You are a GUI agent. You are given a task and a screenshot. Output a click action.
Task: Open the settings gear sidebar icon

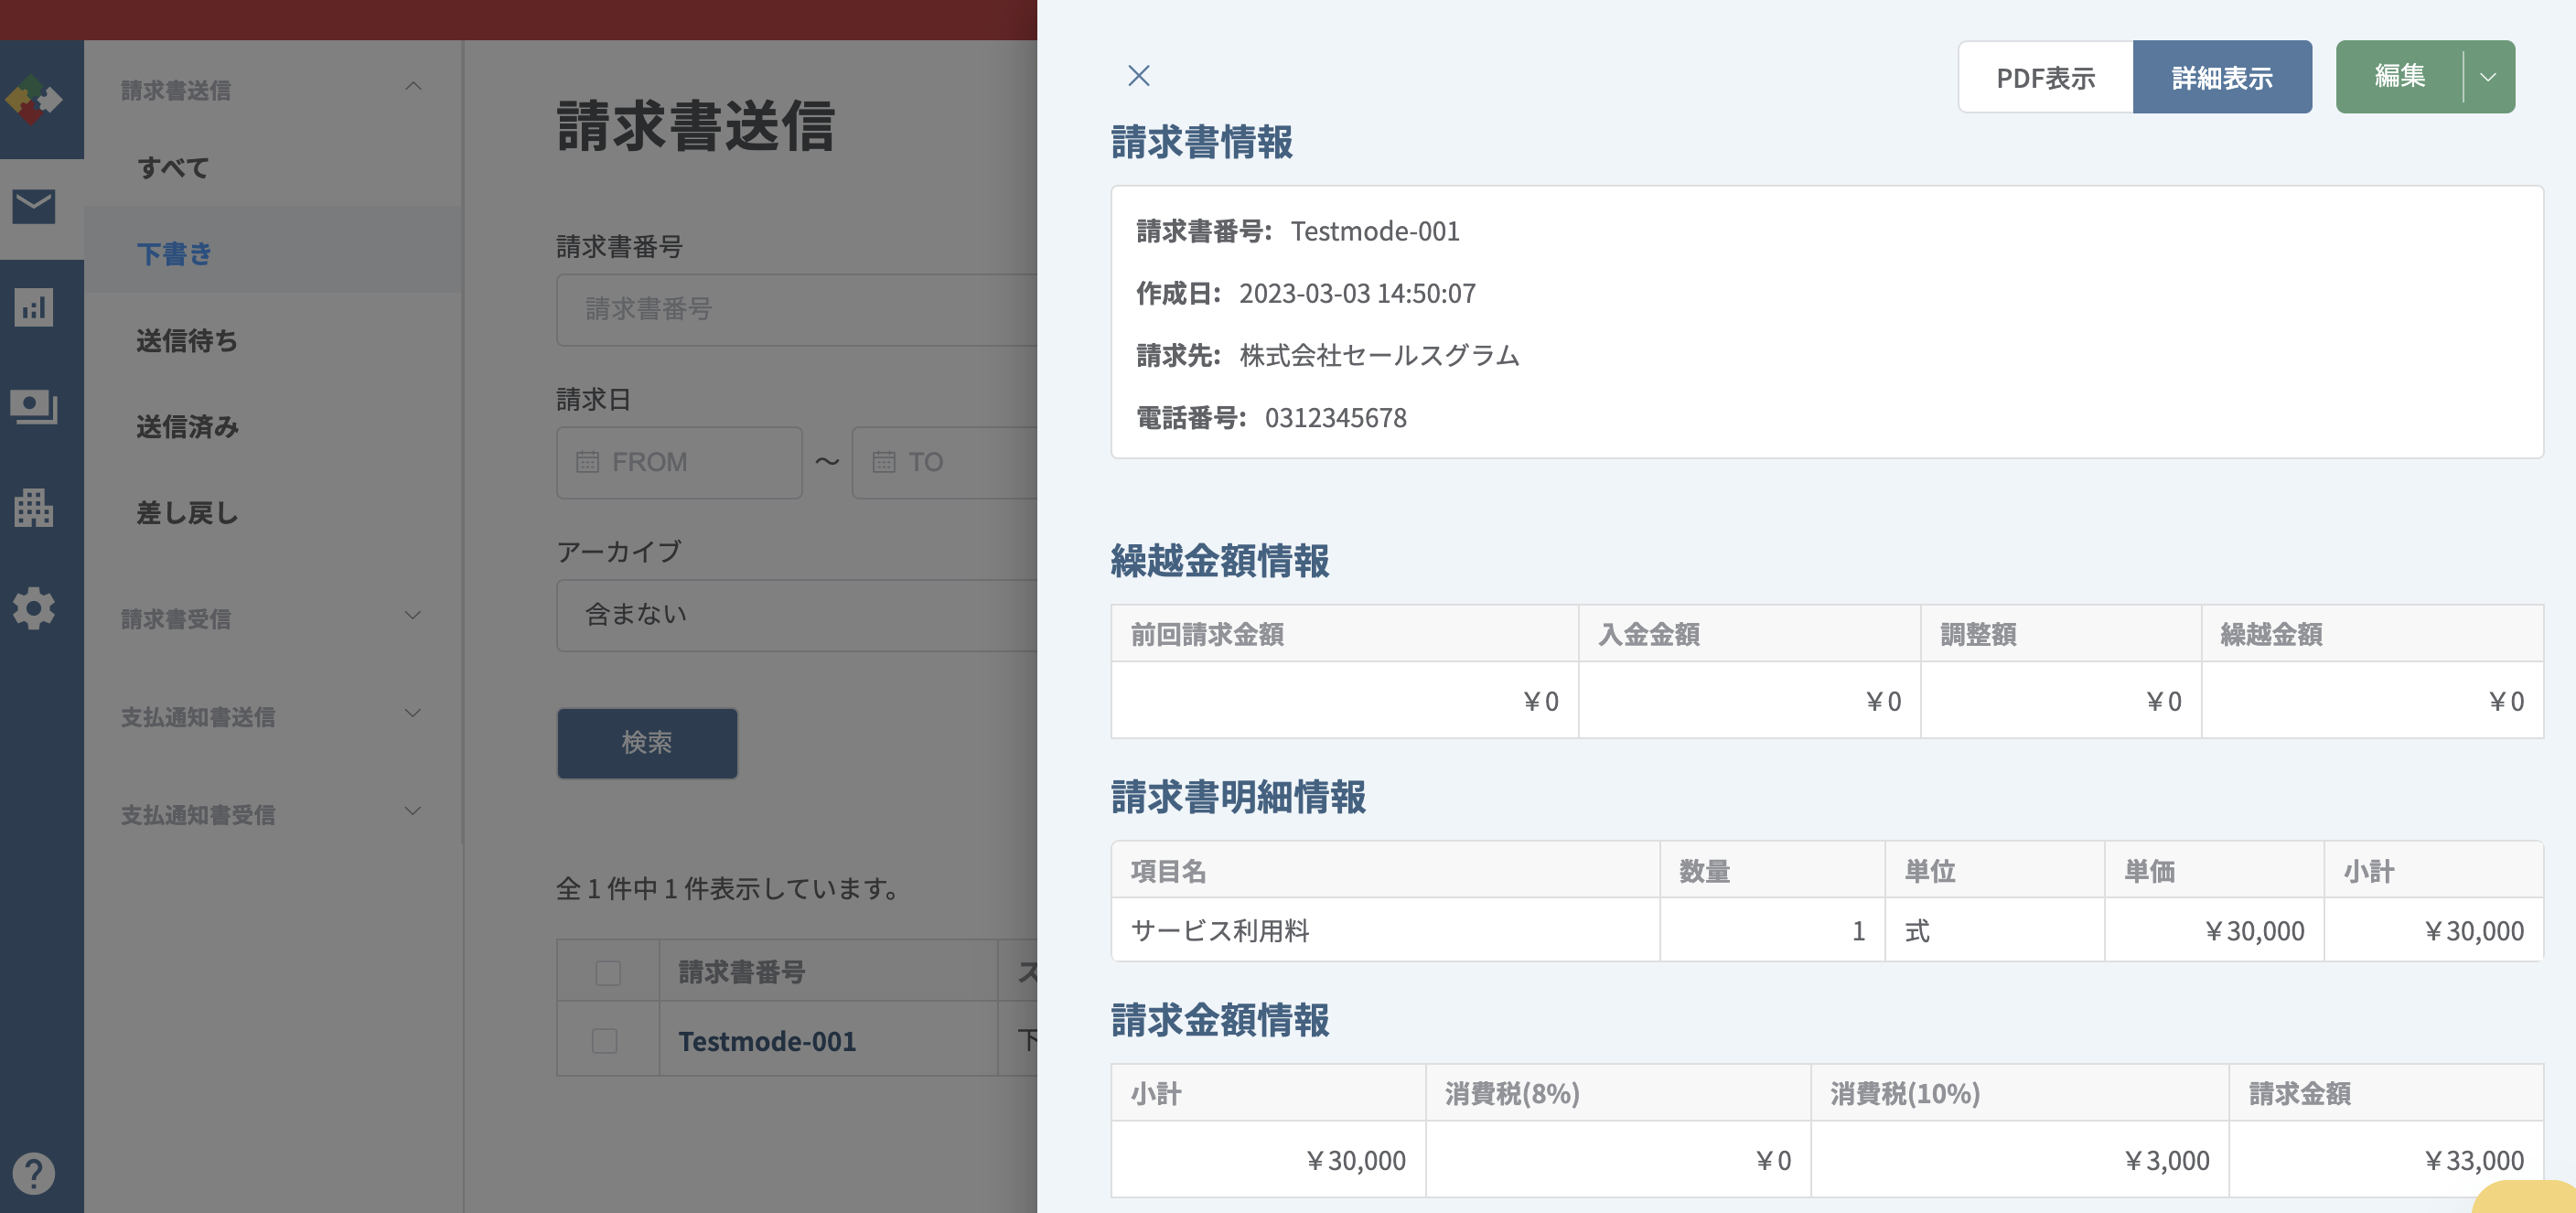tap(34, 608)
